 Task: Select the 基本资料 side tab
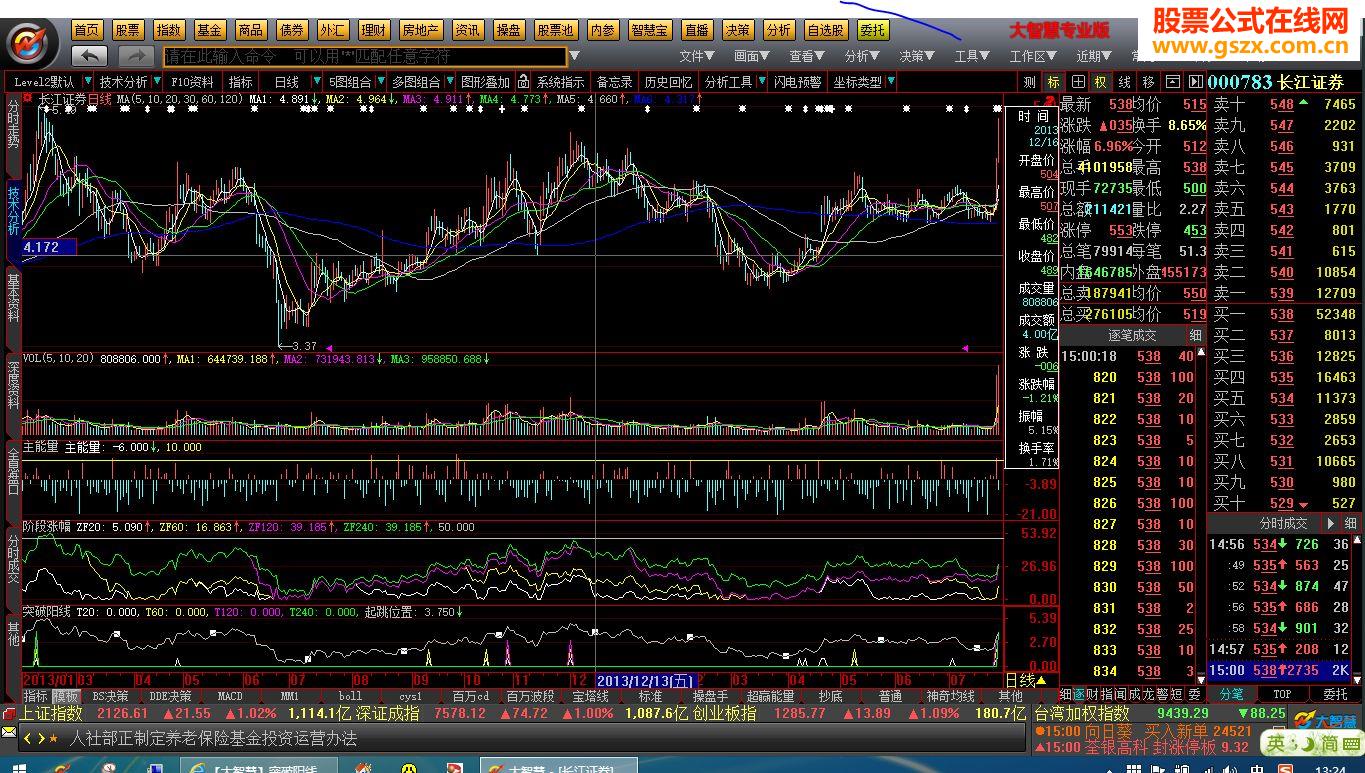13,298
